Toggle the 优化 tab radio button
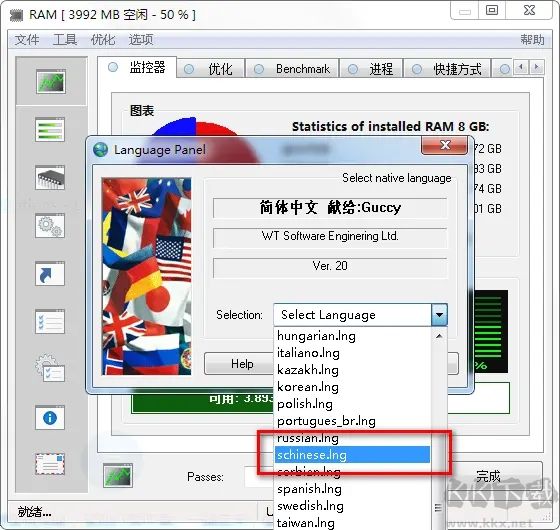560x530 pixels. point(189,69)
